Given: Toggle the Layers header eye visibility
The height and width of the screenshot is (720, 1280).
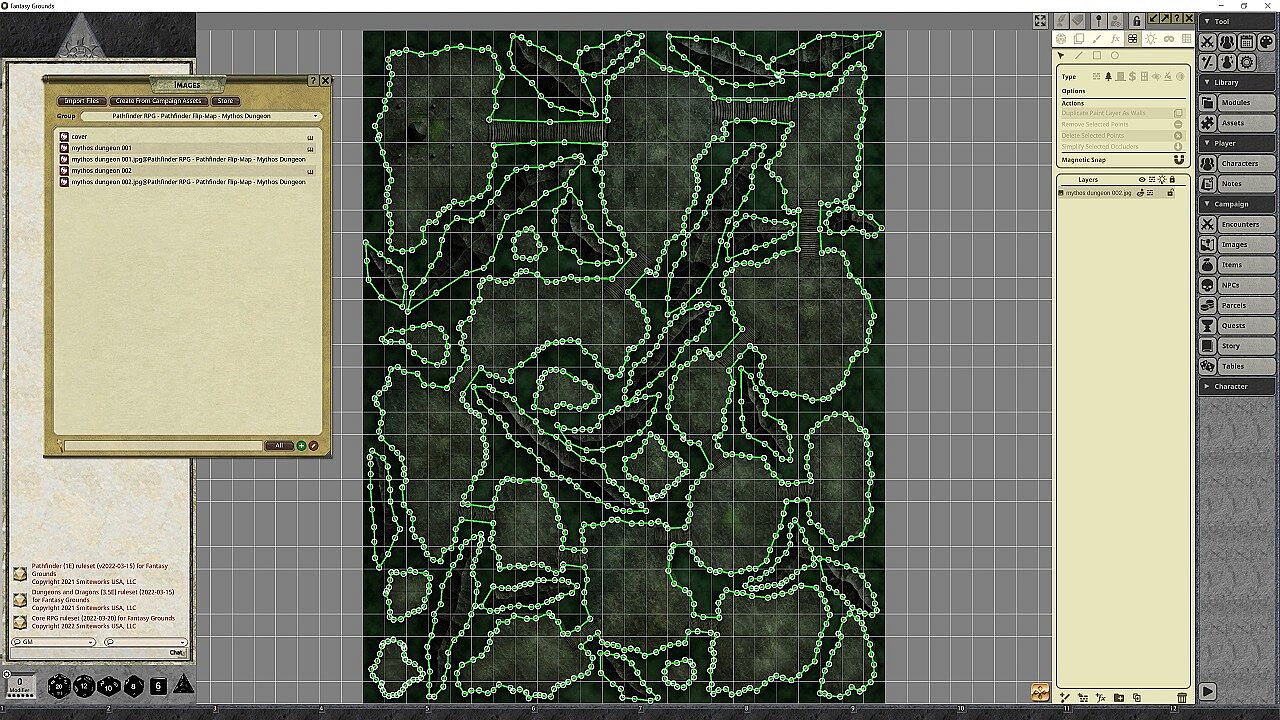Looking at the screenshot, I should pos(1142,180).
